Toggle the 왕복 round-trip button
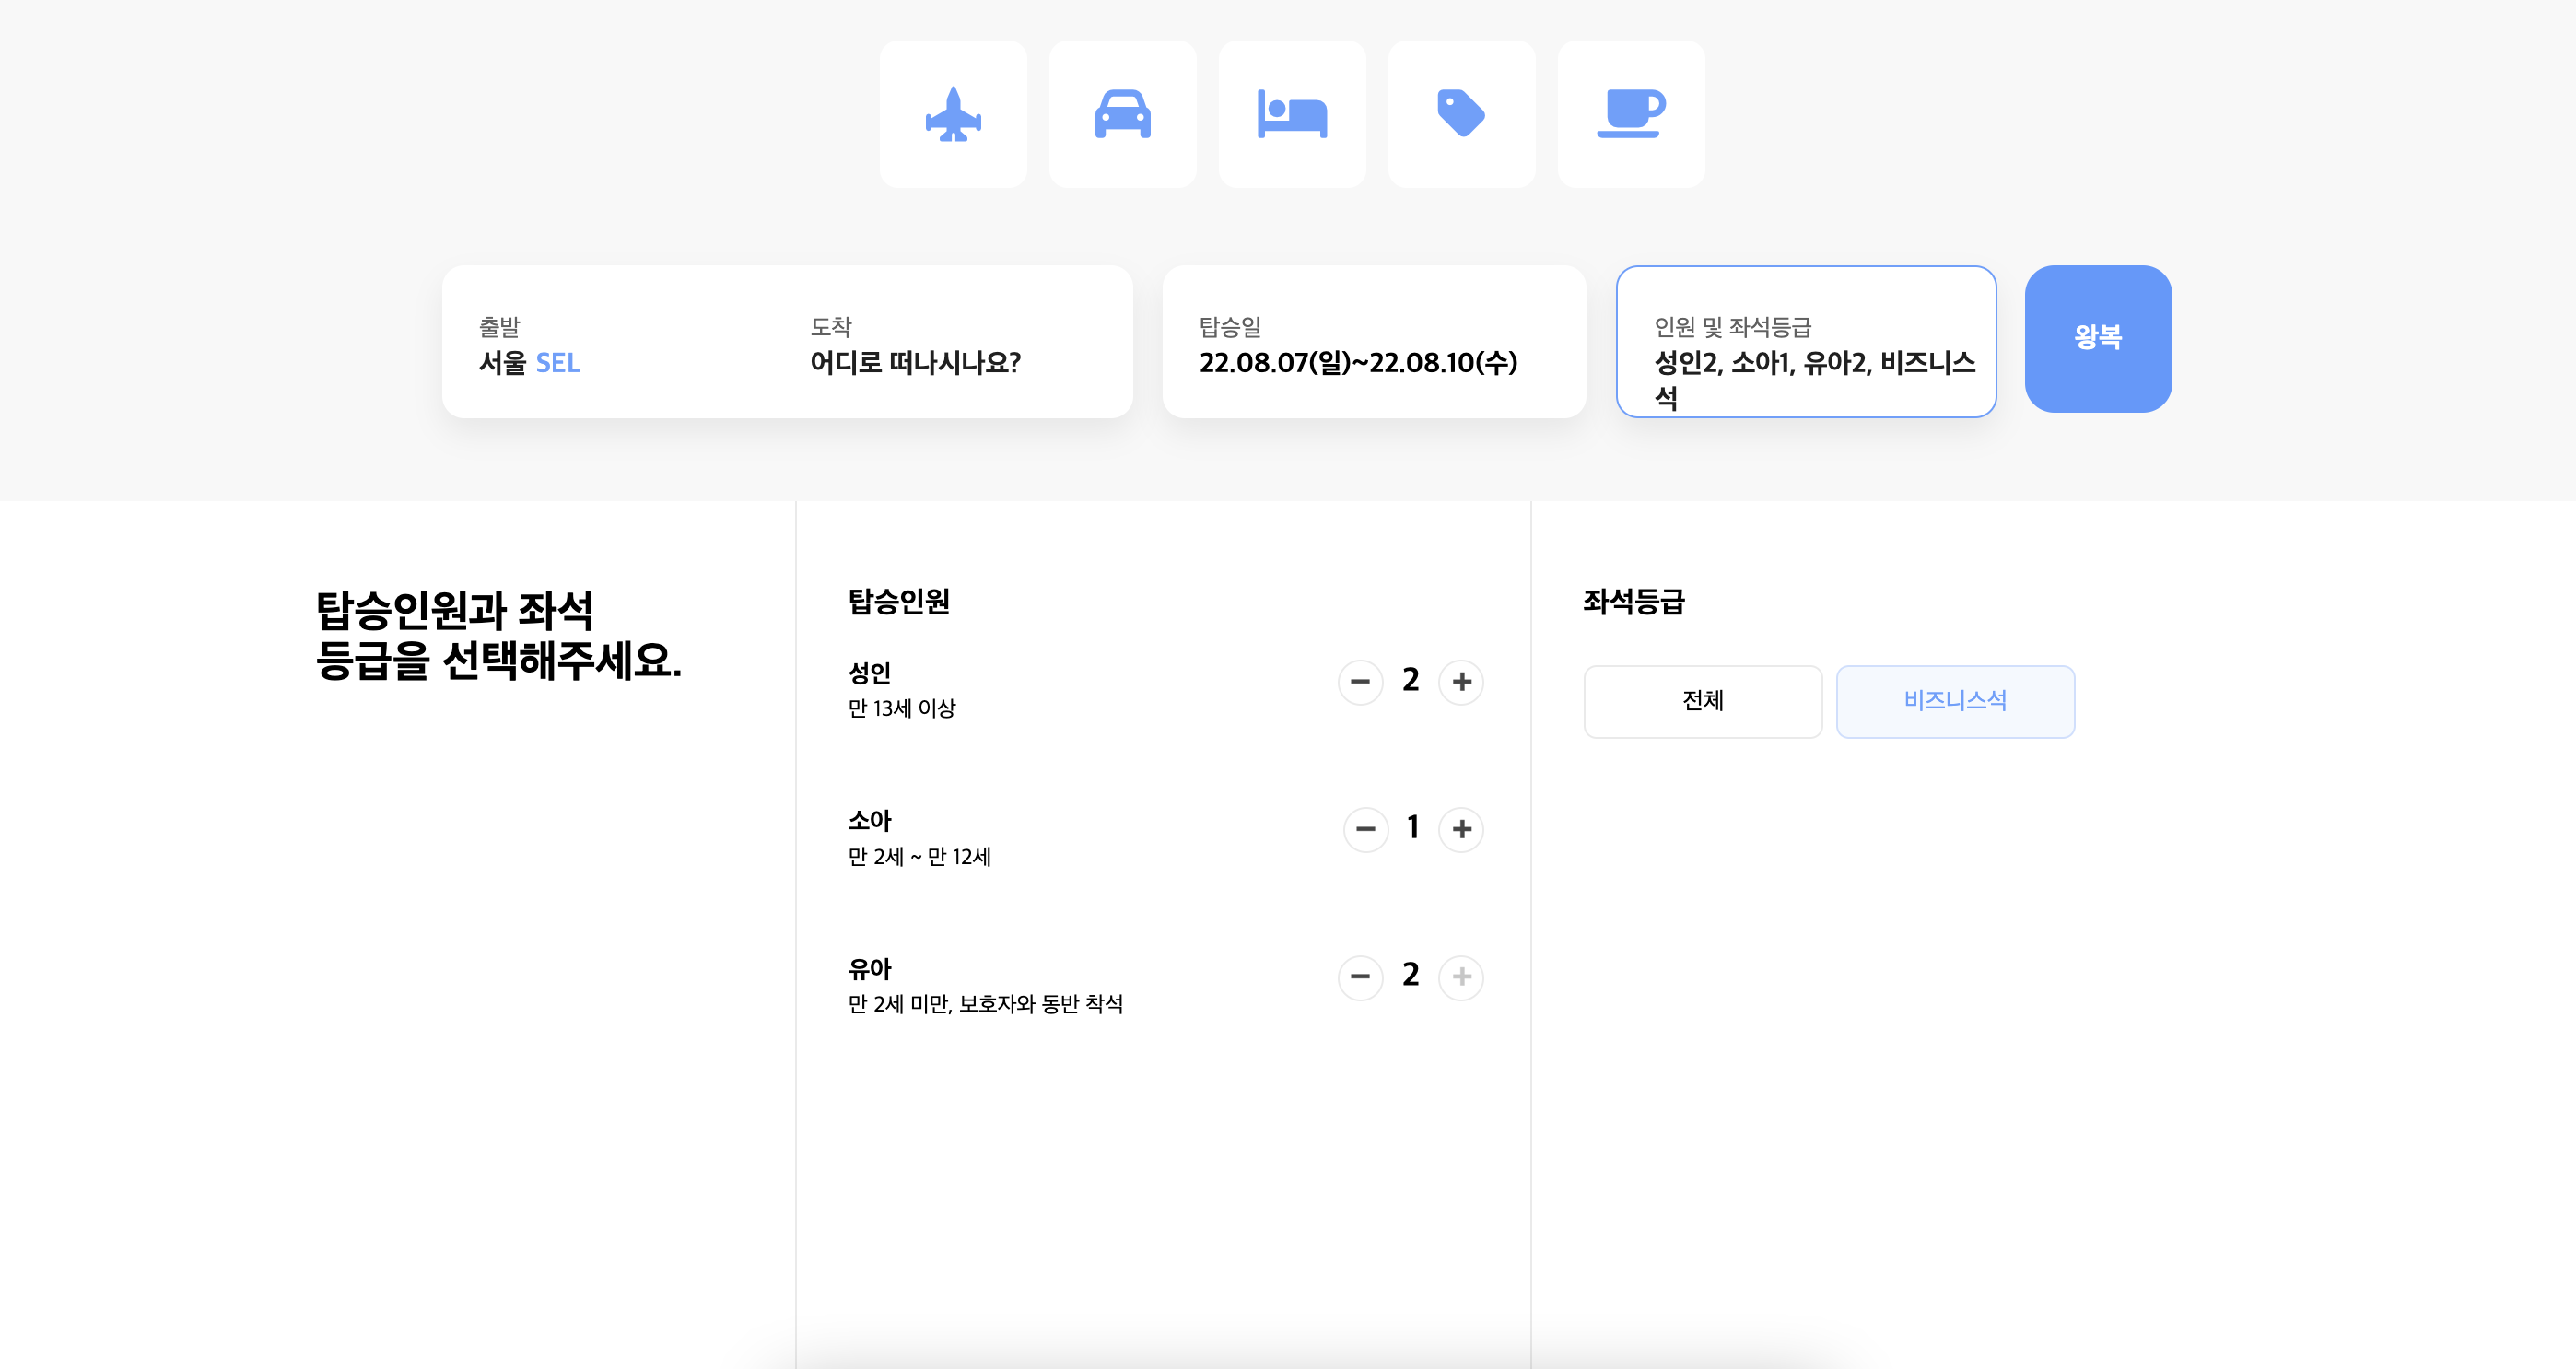 2097,338
